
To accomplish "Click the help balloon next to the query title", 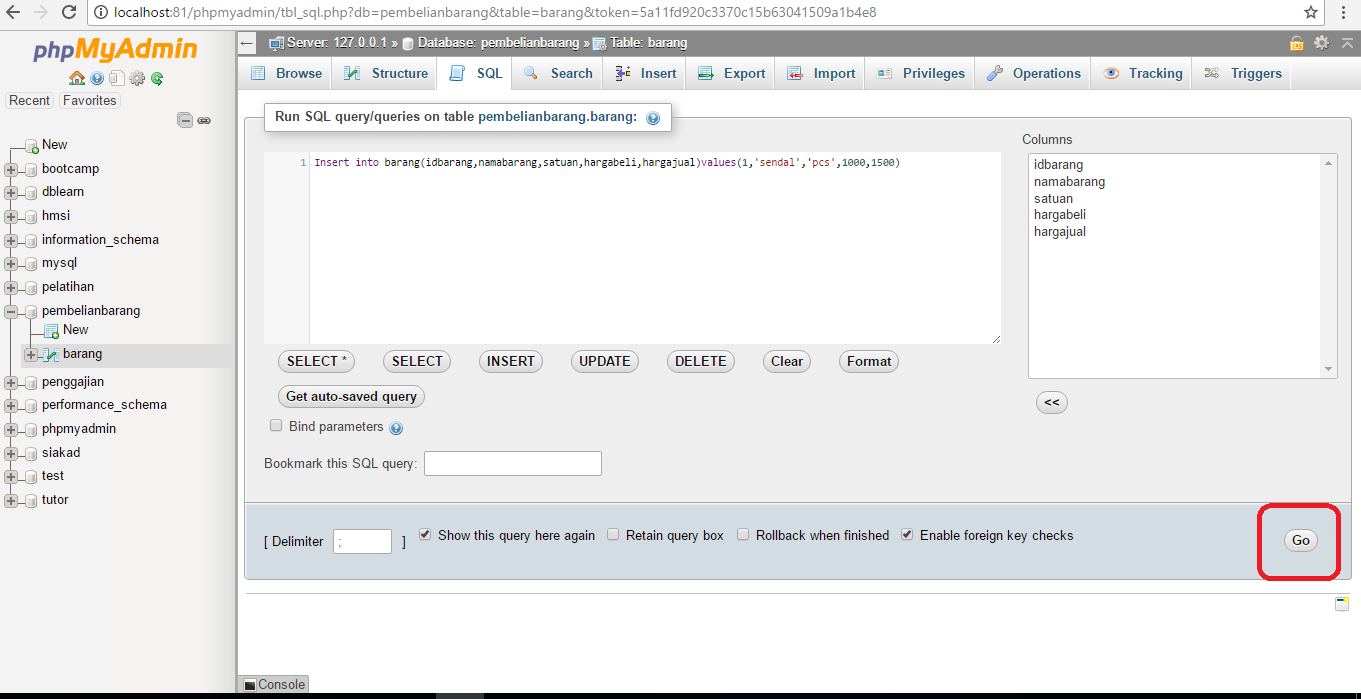I will click(x=655, y=117).
